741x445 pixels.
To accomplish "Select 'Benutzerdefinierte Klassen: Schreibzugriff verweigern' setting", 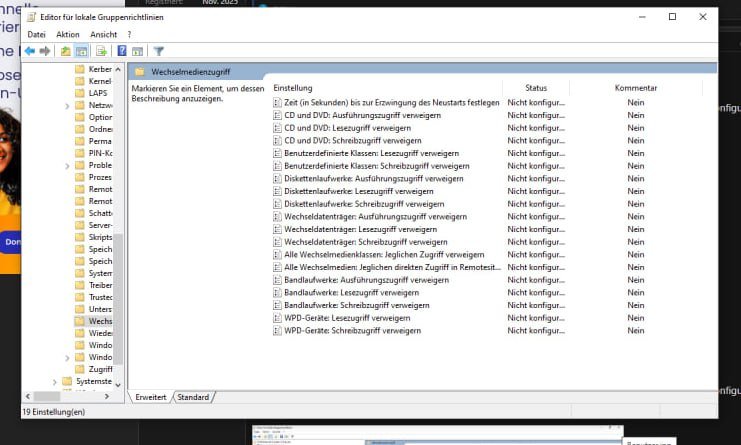I will [377, 166].
